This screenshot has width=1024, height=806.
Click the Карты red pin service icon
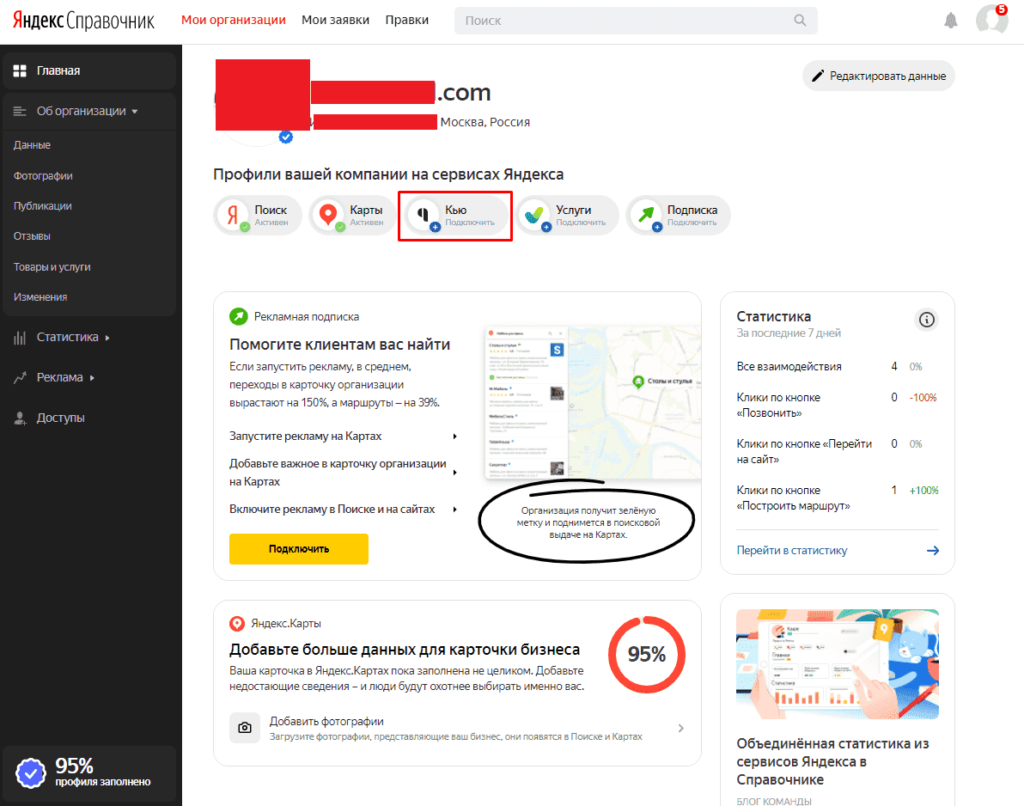click(x=328, y=215)
